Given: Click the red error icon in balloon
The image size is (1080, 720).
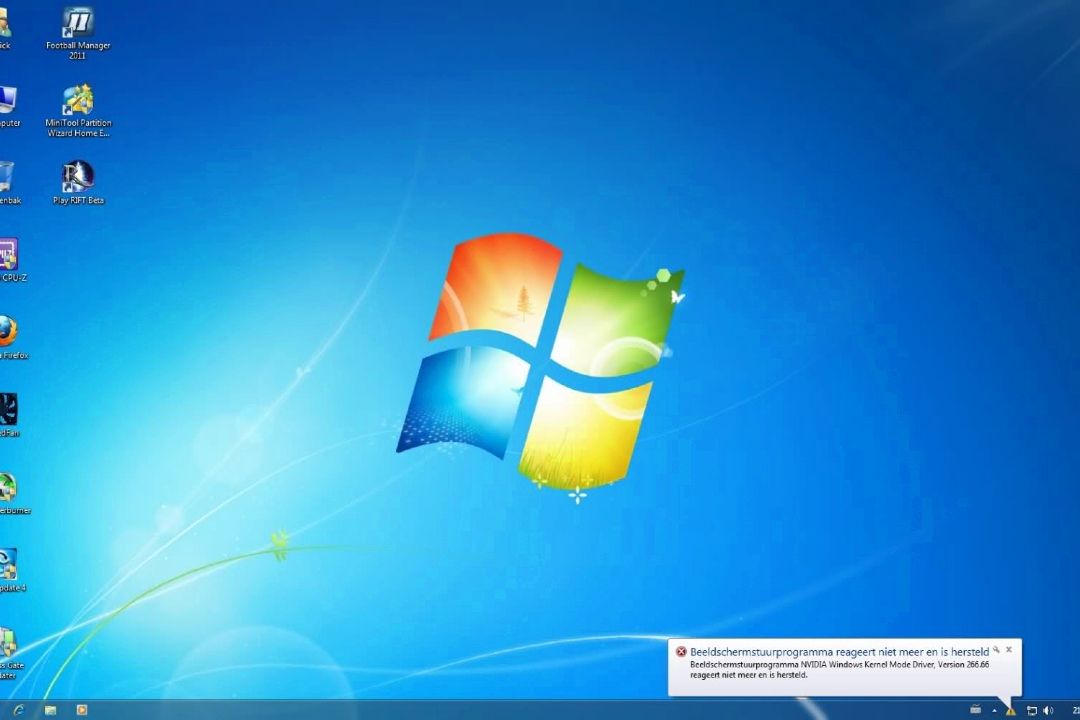Looking at the screenshot, I should 681,651.
